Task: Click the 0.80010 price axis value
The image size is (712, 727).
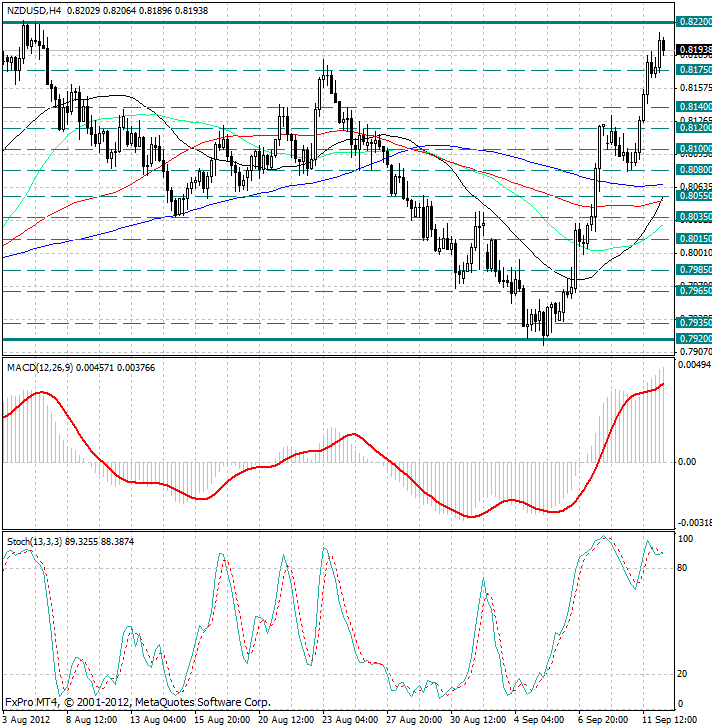Action: tap(695, 253)
